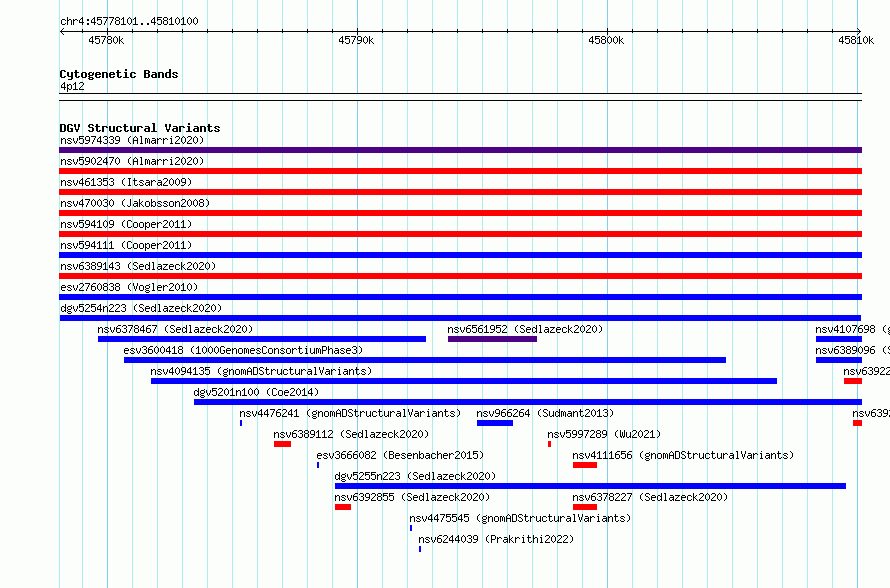Click the esv3666082 (Besenbacher2015) text label
Viewport: 890px width, 588px height.
pyautogui.click(x=400, y=455)
